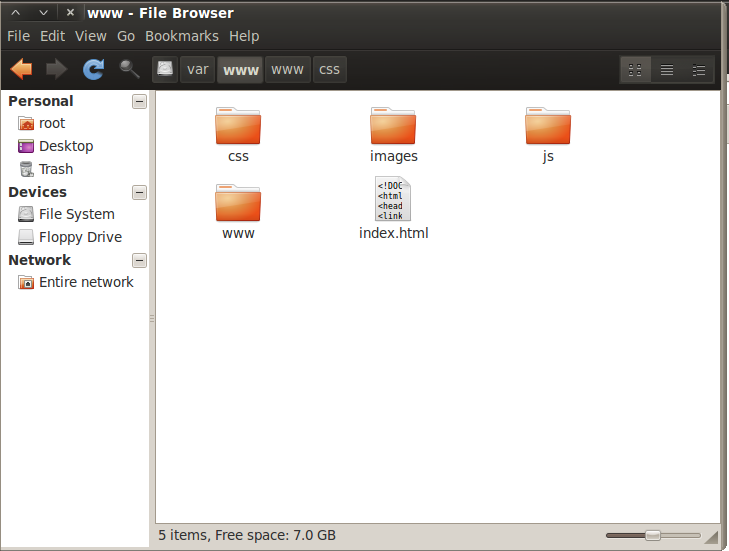Click the title bar up-arrow window button
The height and width of the screenshot is (551, 729).
point(16,13)
